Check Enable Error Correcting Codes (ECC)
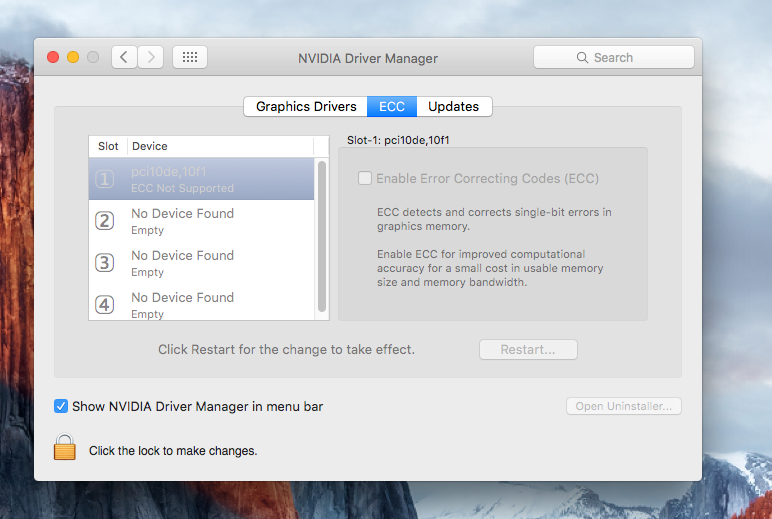 [x=365, y=178]
